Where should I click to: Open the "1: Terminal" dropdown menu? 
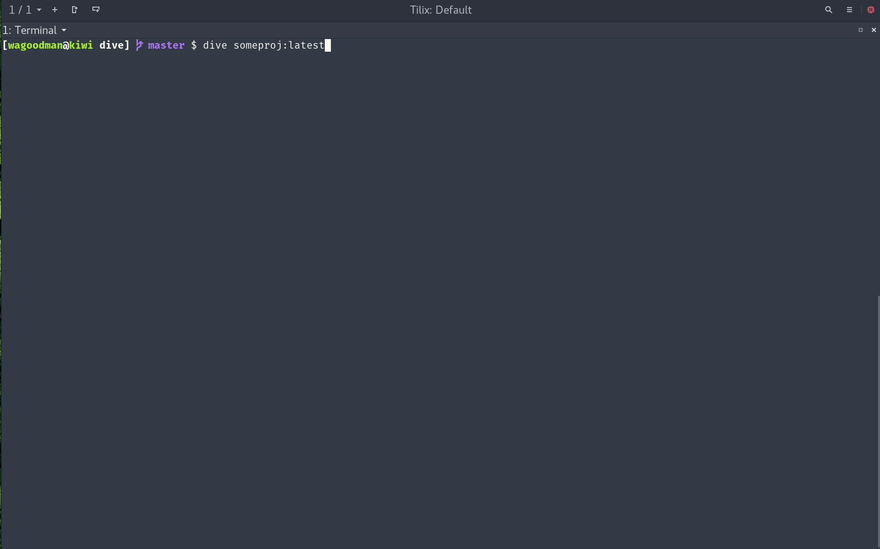[34, 30]
